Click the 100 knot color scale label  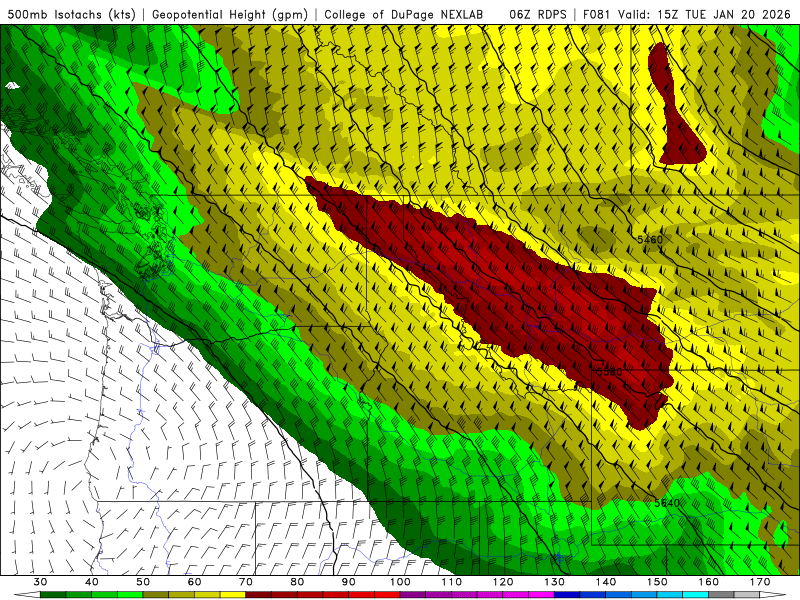pyautogui.click(x=401, y=582)
